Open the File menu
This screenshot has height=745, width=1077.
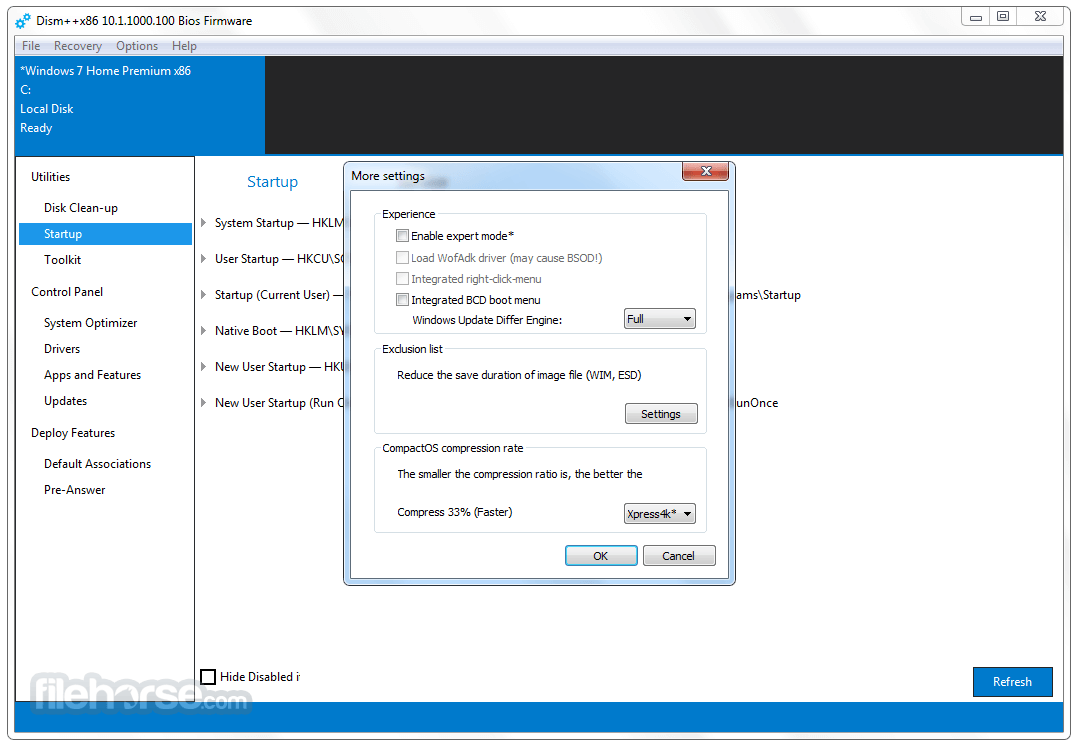pyautogui.click(x=31, y=46)
